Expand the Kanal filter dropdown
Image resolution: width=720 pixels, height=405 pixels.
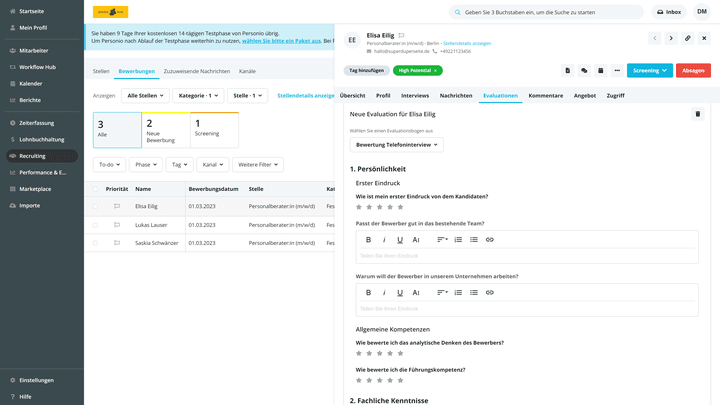[213, 164]
